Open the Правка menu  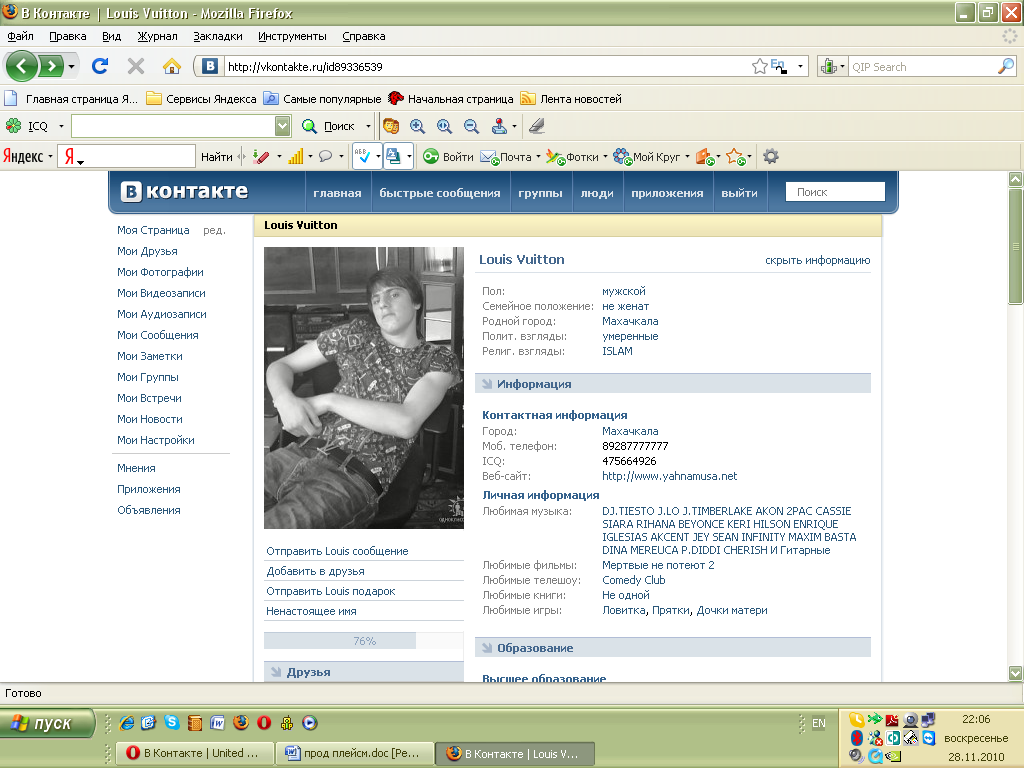tap(68, 36)
